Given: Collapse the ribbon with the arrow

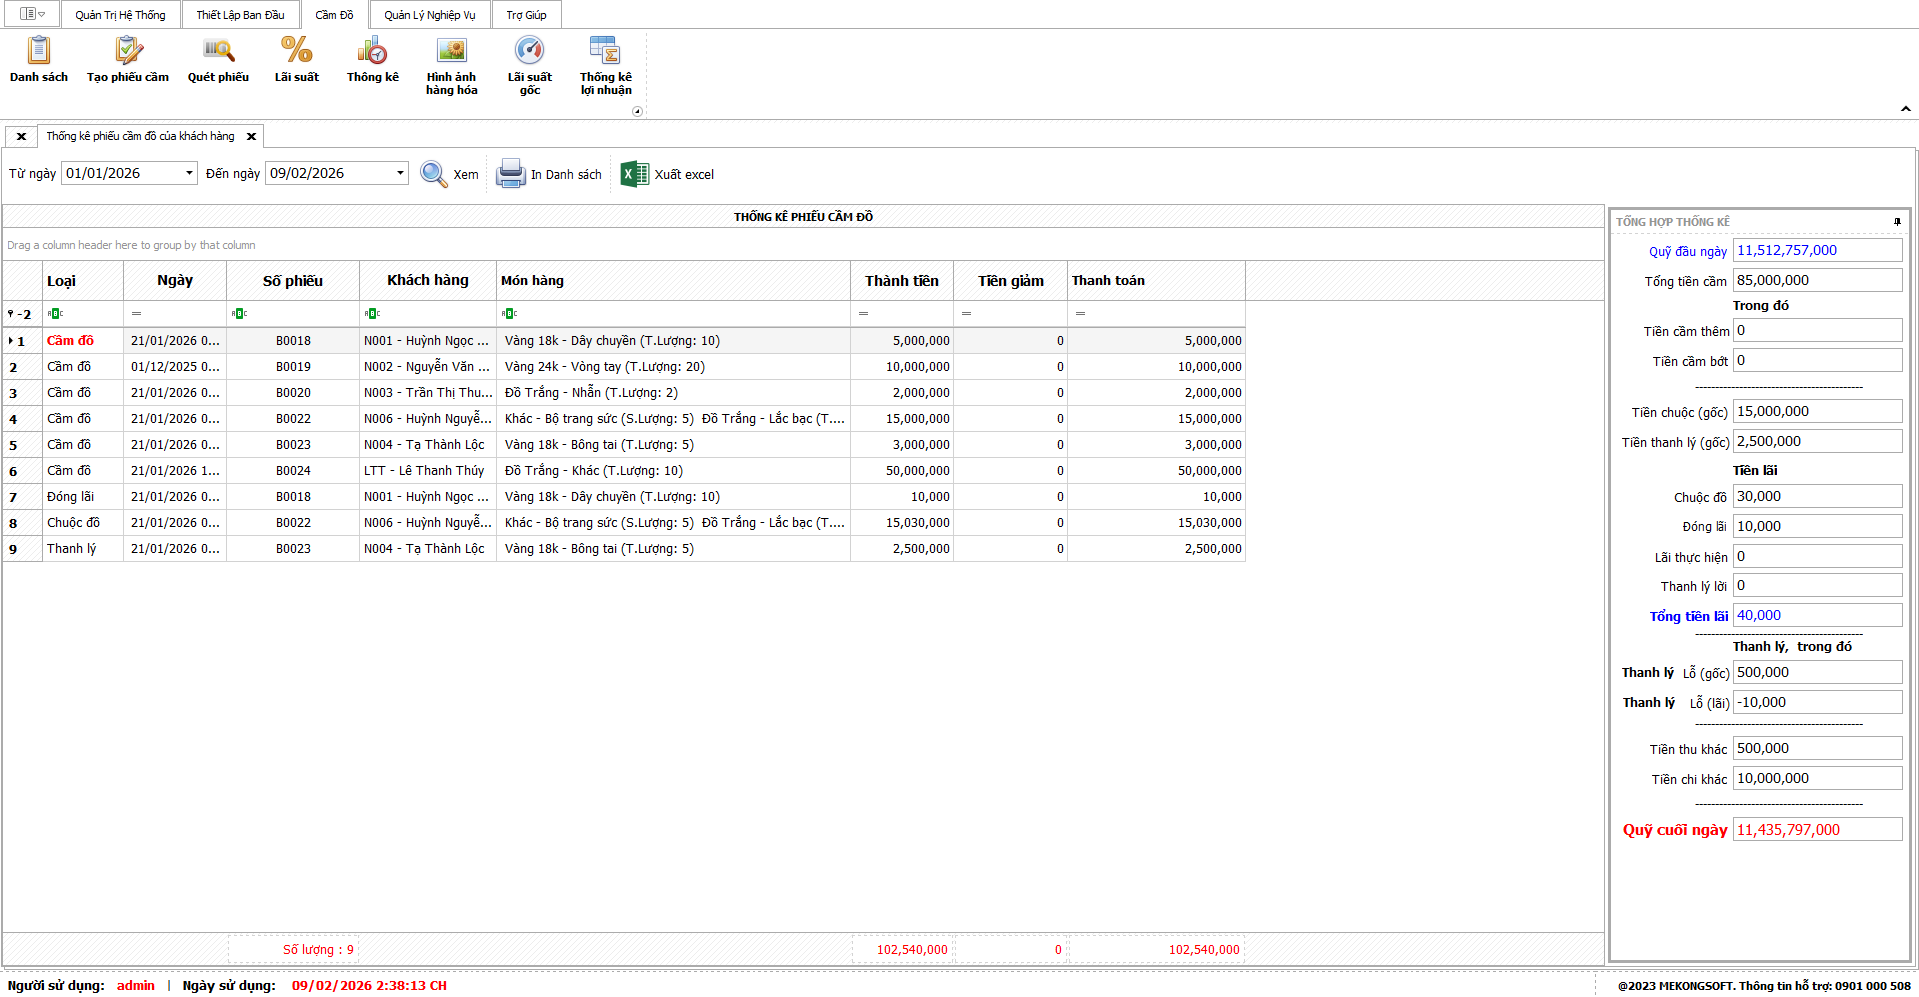Looking at the screenshot, I should click(1905, 109).
